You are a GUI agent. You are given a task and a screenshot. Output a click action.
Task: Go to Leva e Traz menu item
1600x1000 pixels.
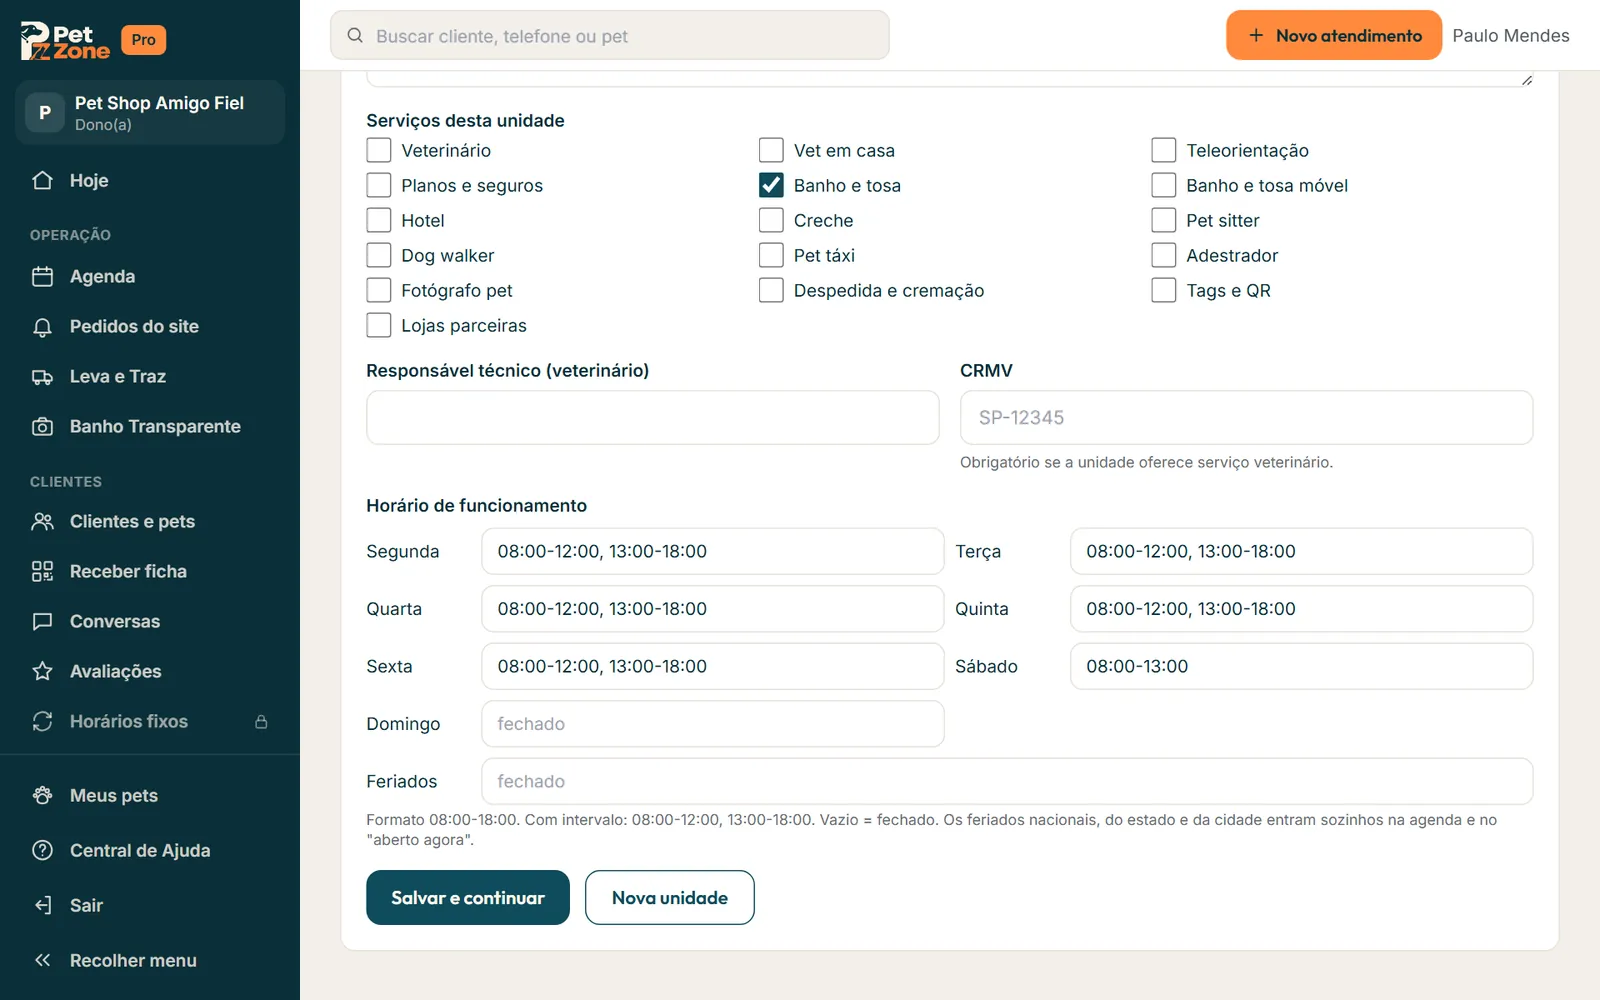click(x=150, y=377)
